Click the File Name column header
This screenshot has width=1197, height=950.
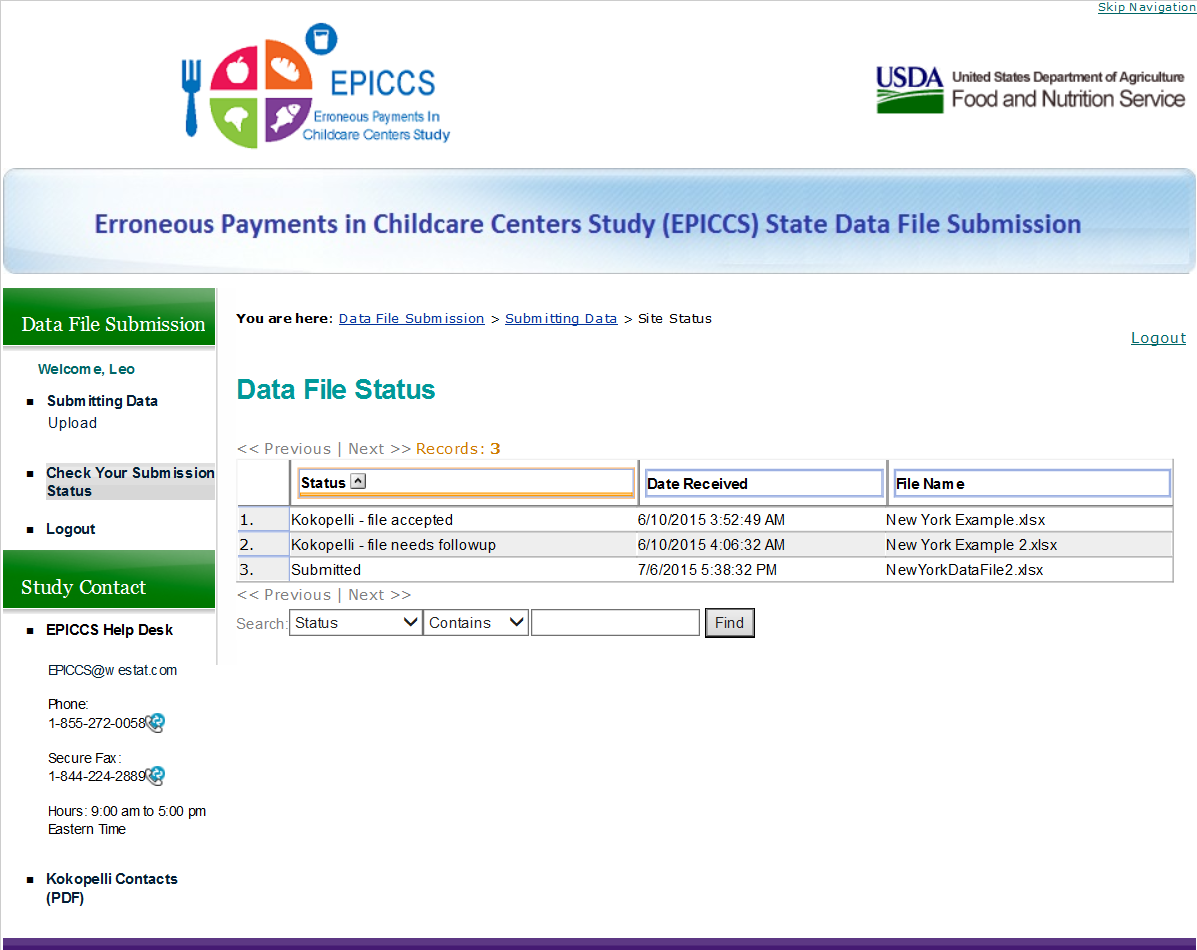[1031, 483]
